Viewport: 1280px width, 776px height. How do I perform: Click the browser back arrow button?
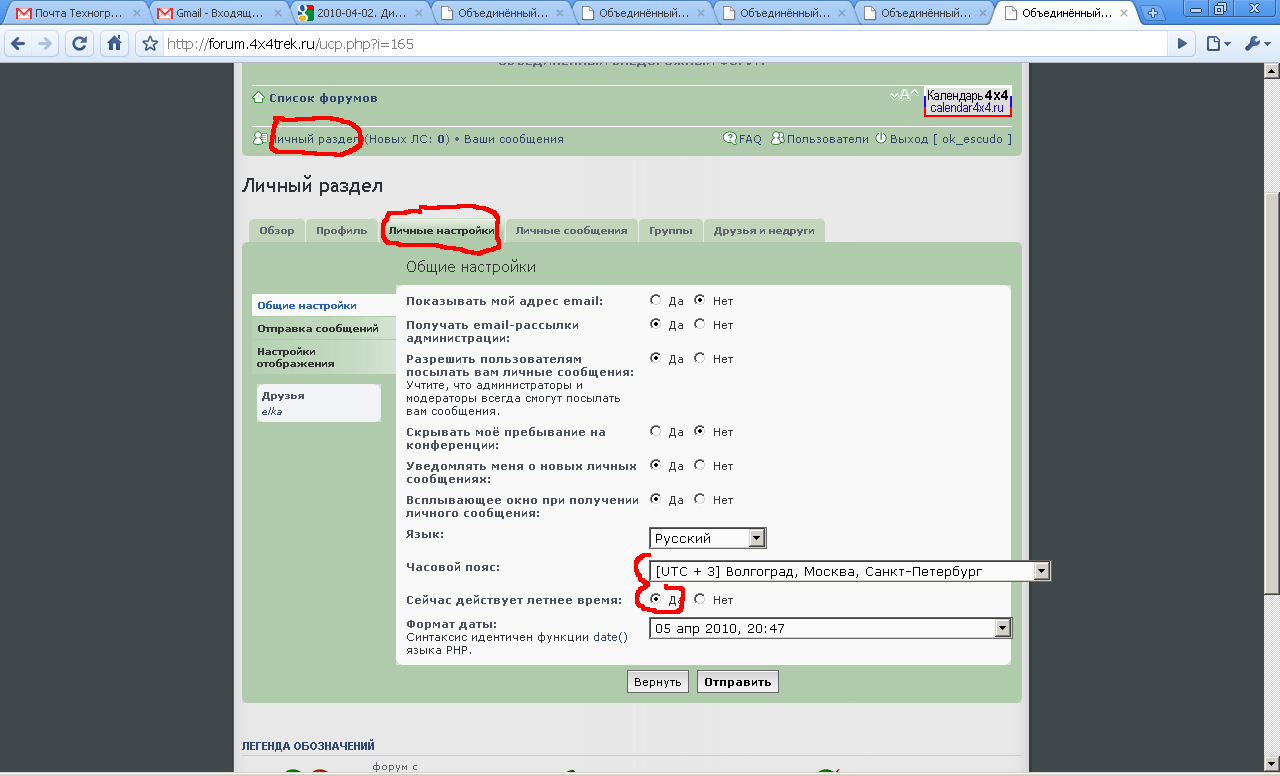click(18, 44)
